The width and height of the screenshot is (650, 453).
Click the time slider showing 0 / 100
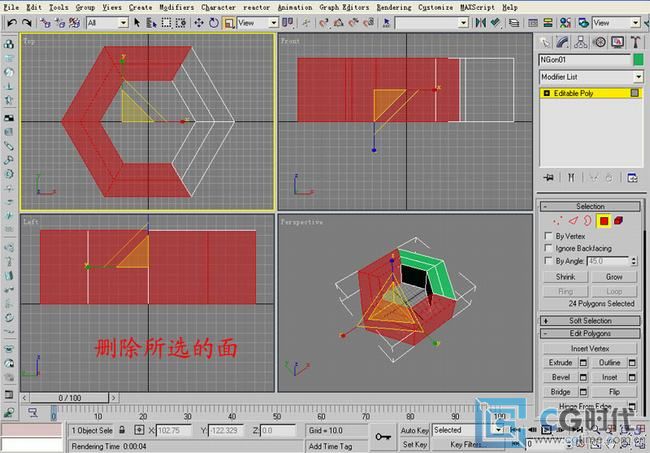click(69, 398)
